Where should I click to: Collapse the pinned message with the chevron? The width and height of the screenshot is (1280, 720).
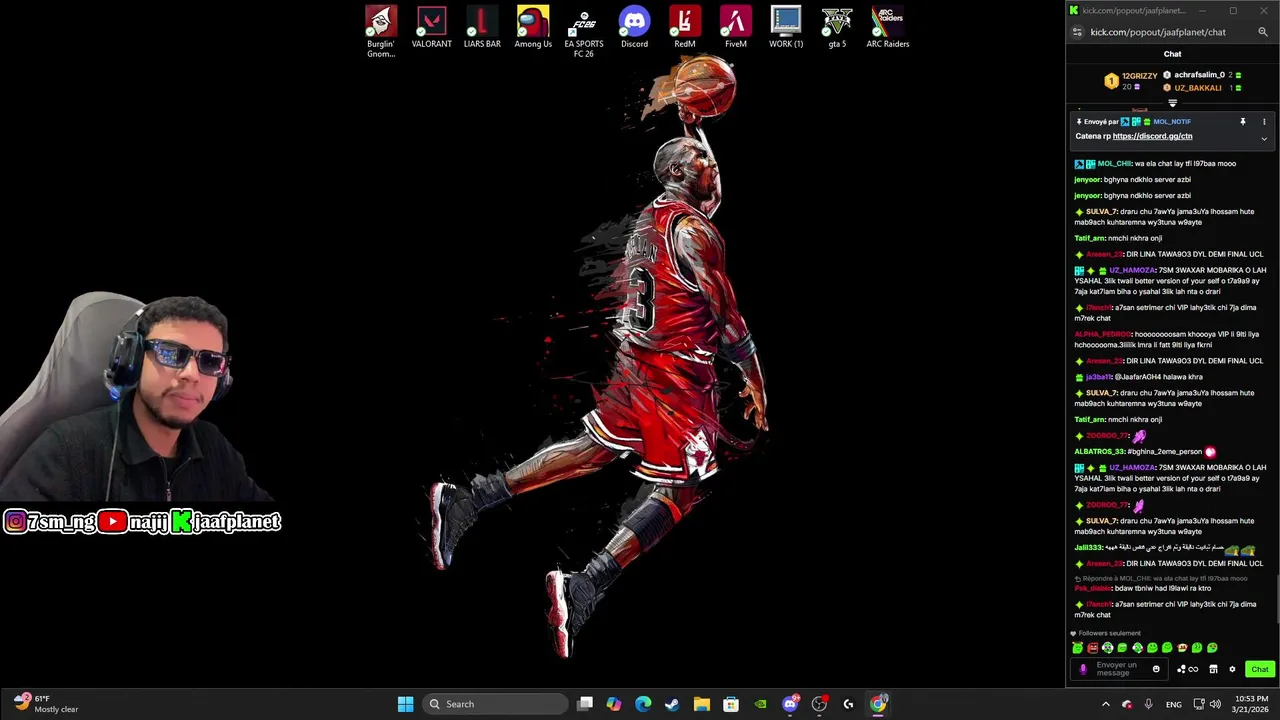(1264, 138)
